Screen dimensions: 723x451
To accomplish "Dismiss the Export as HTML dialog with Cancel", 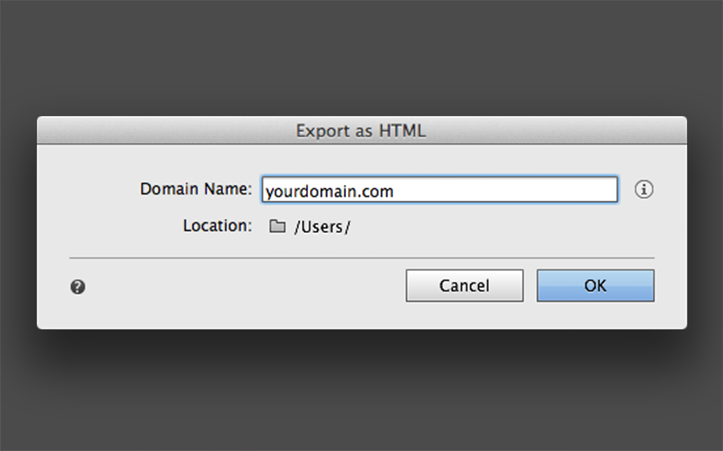I will [464, 285].
